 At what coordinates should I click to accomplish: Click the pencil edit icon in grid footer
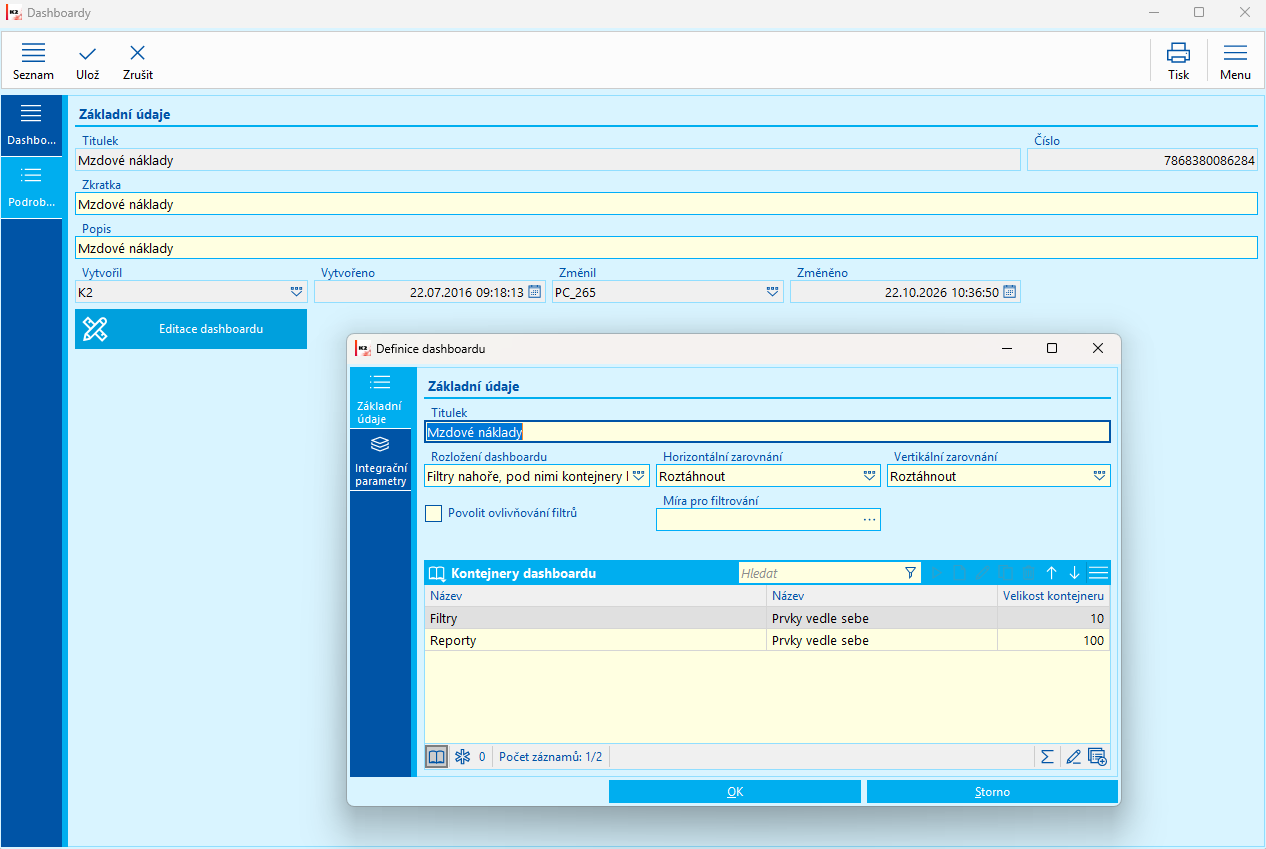(1073, 757)
